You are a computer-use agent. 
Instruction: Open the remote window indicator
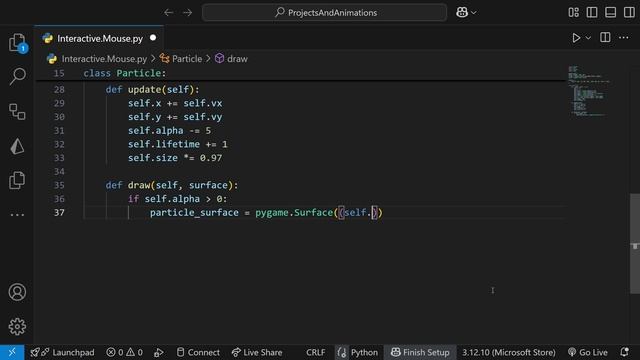tap(12, 352)
